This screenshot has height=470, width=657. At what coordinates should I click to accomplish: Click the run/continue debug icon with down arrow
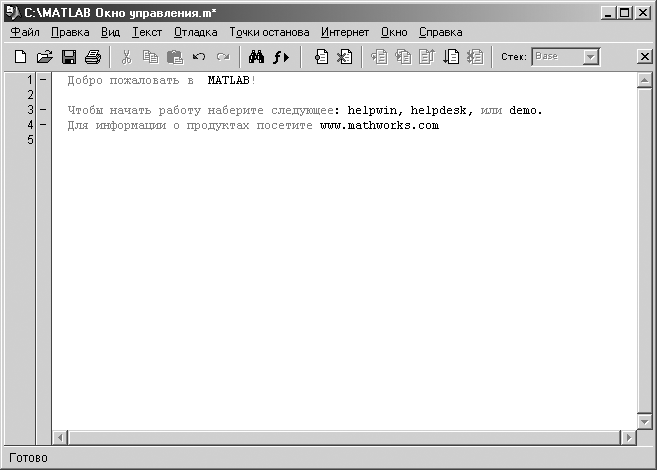click(x=451, y=57)
